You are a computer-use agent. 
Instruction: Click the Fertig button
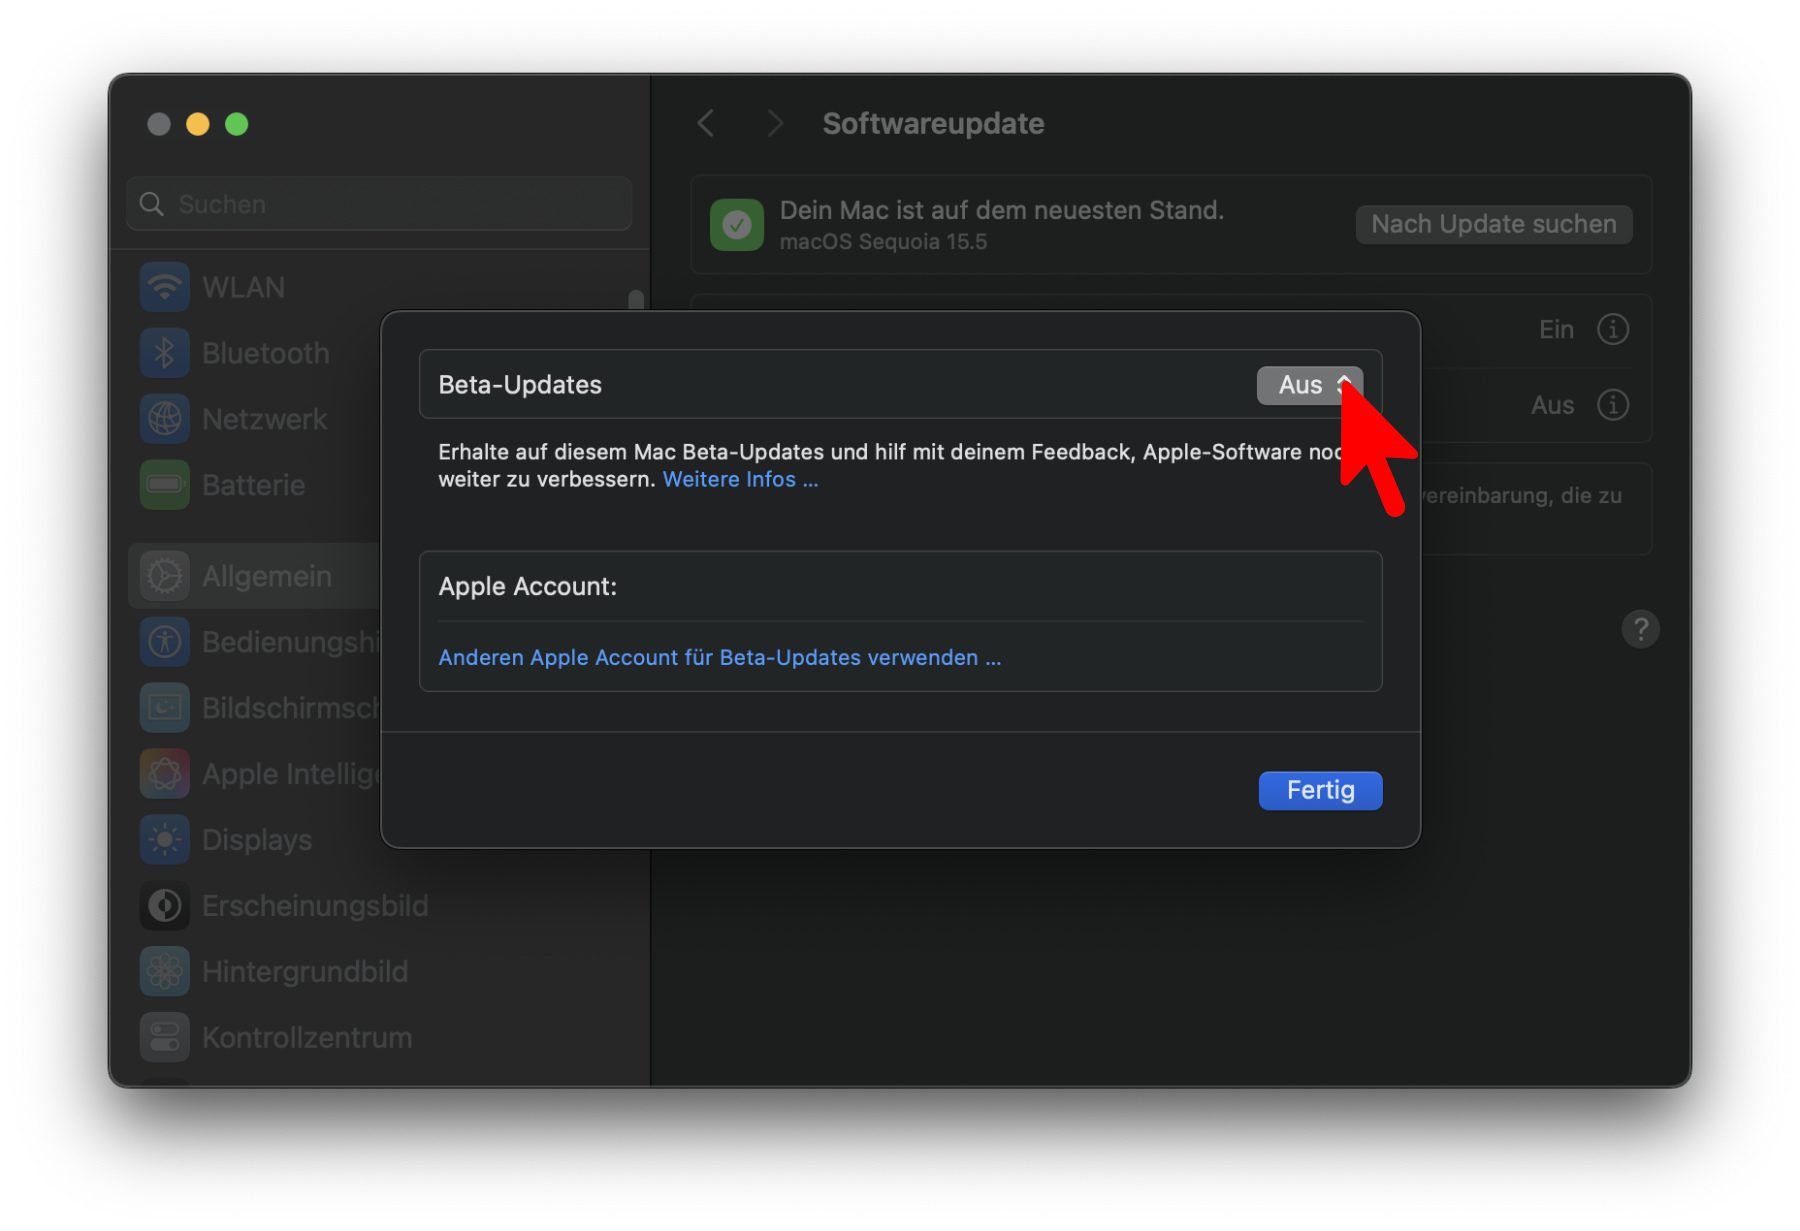(x=1319, y=790)
